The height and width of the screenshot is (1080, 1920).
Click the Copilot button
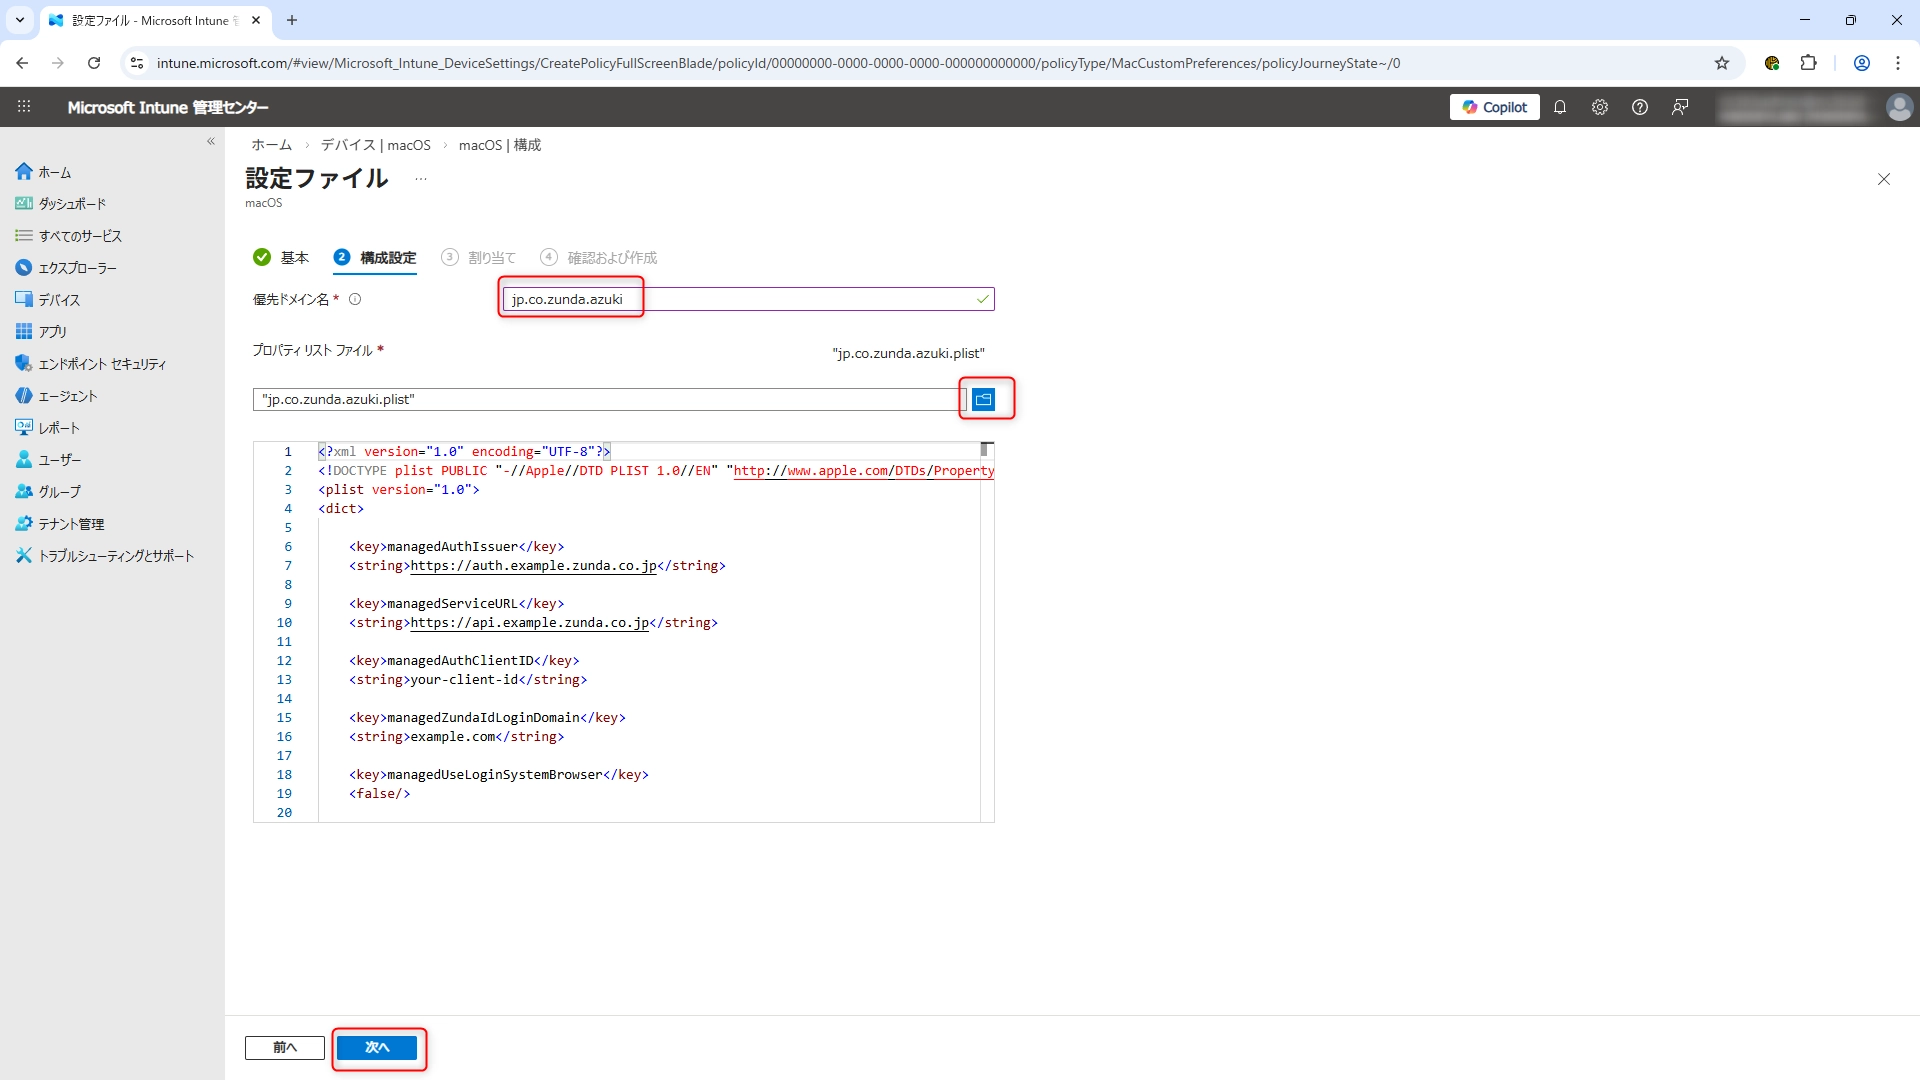[x=1494, y=107]
